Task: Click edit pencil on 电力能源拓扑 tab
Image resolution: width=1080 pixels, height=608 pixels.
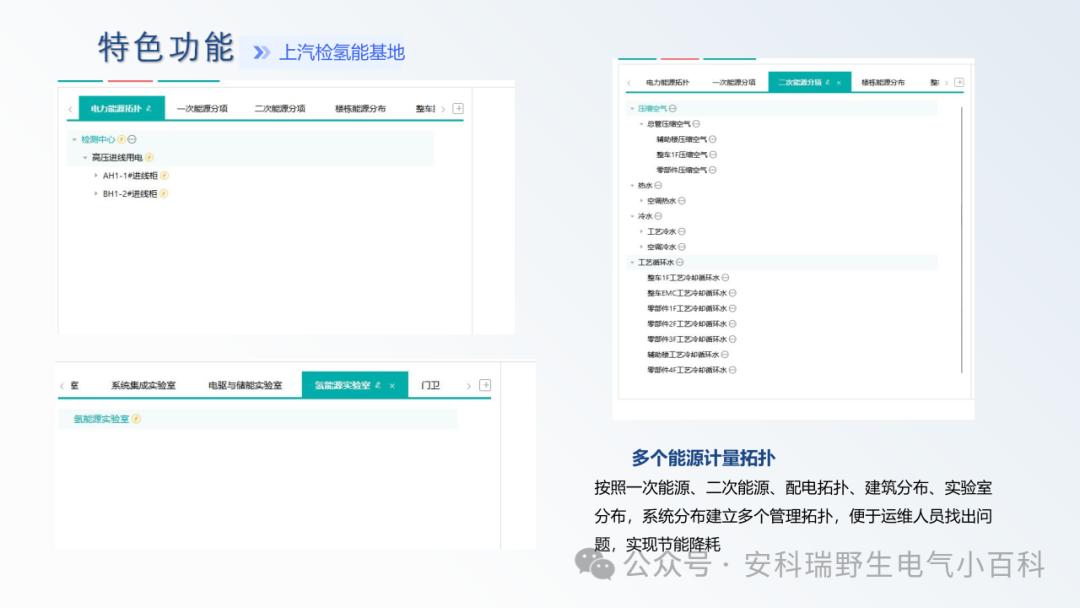Action: pyautogui.click(x=149, y=108)
